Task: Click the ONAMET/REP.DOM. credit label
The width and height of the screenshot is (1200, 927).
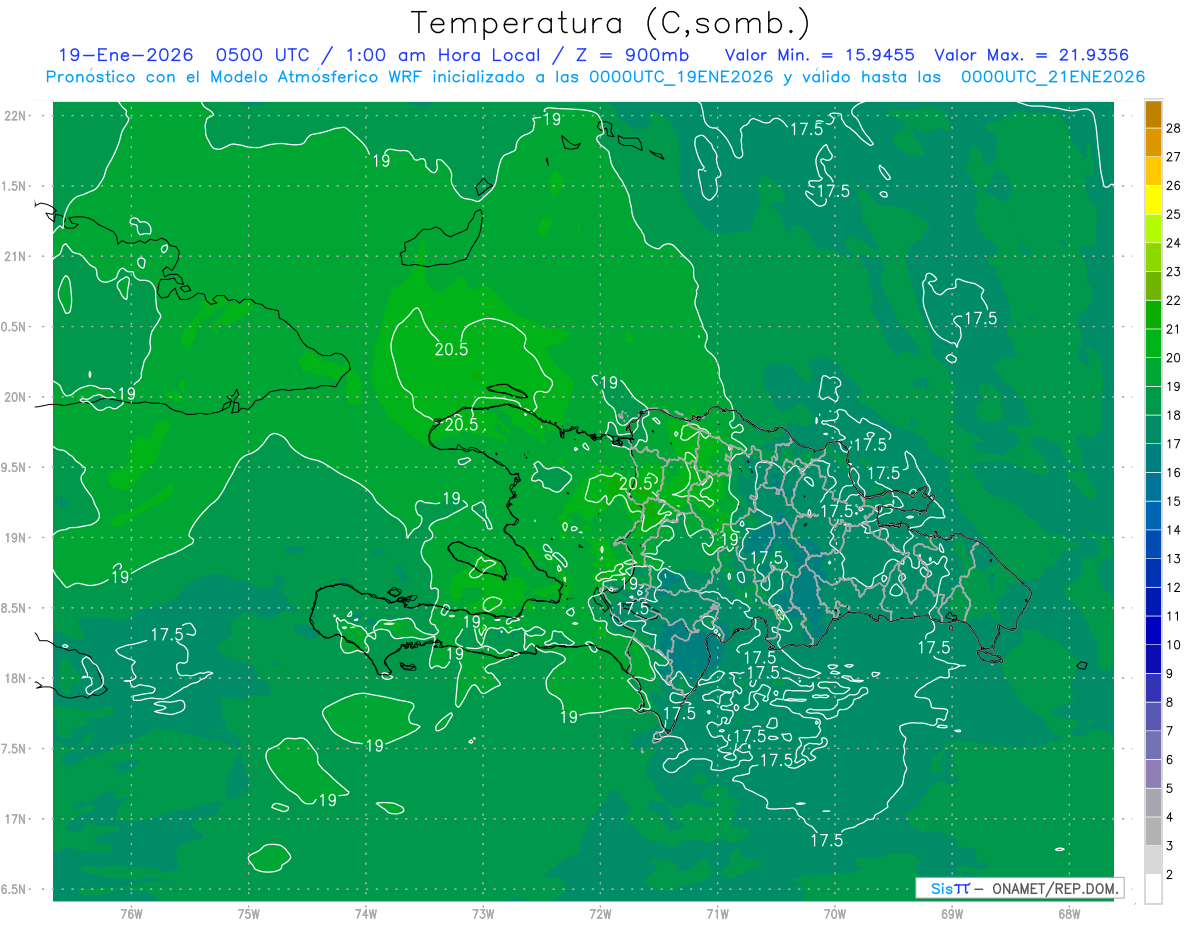Action: pos(1055,888)
